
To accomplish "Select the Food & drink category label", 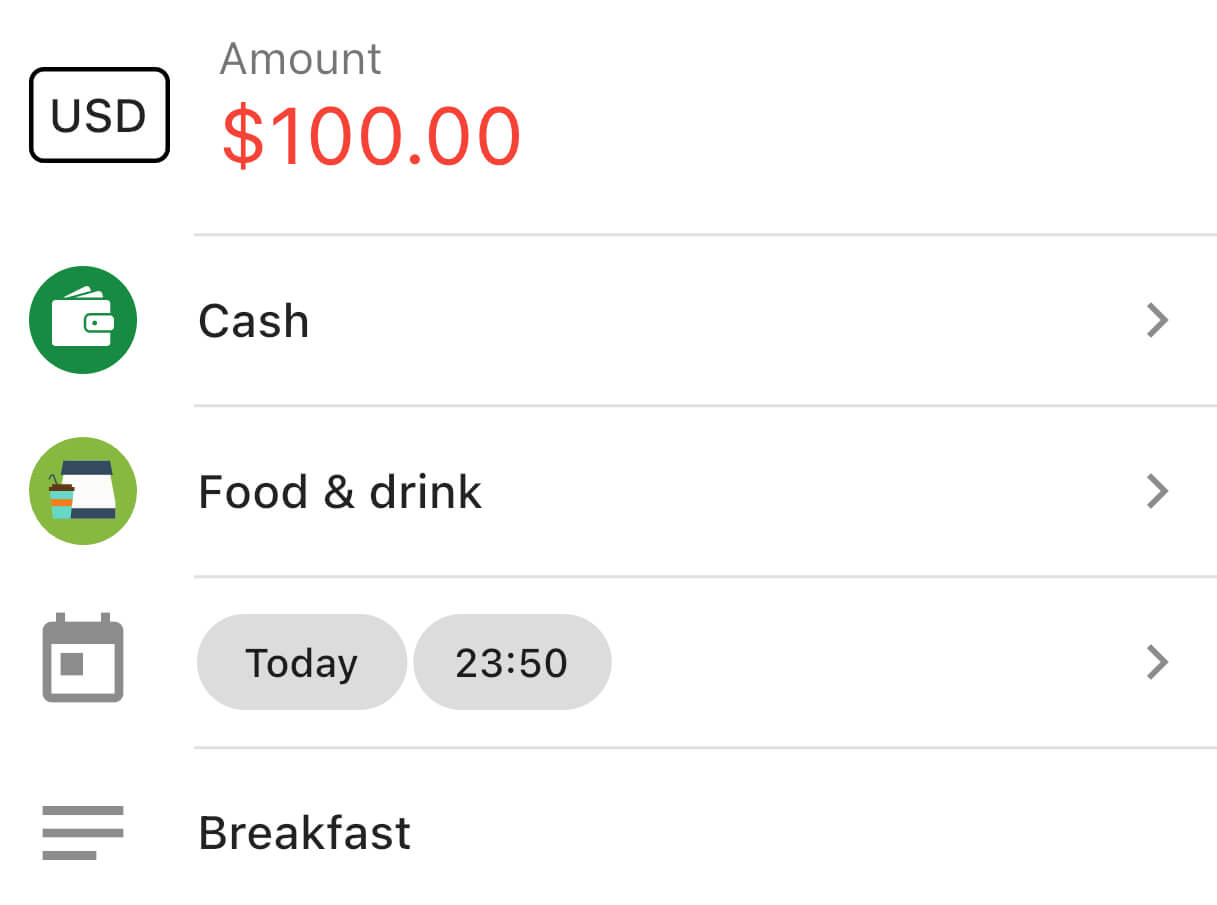I will tap(340, 492).
